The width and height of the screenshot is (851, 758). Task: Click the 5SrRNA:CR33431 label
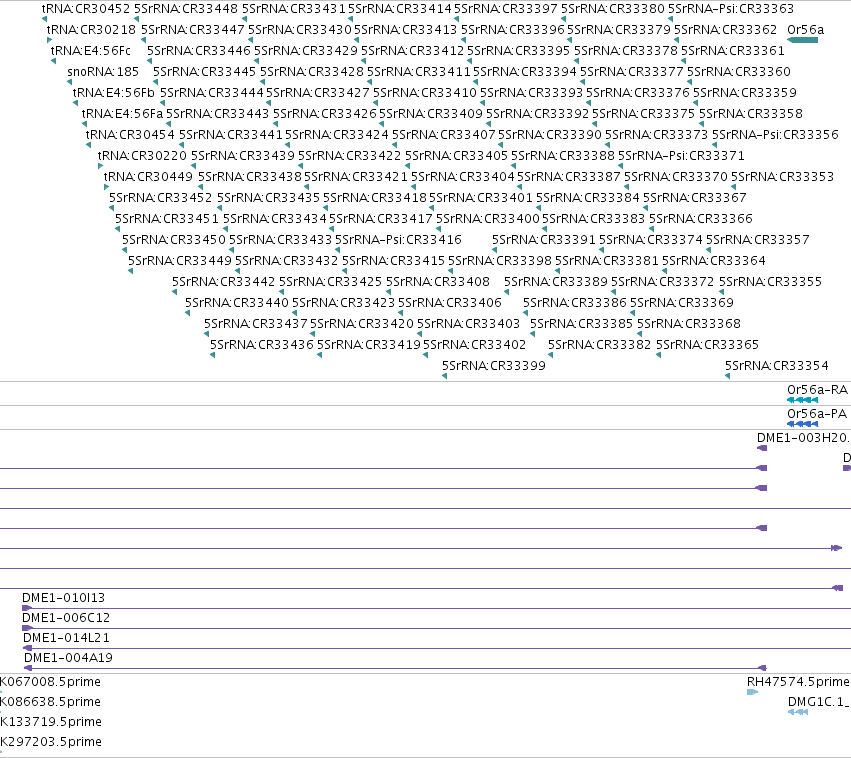point(294,9)
